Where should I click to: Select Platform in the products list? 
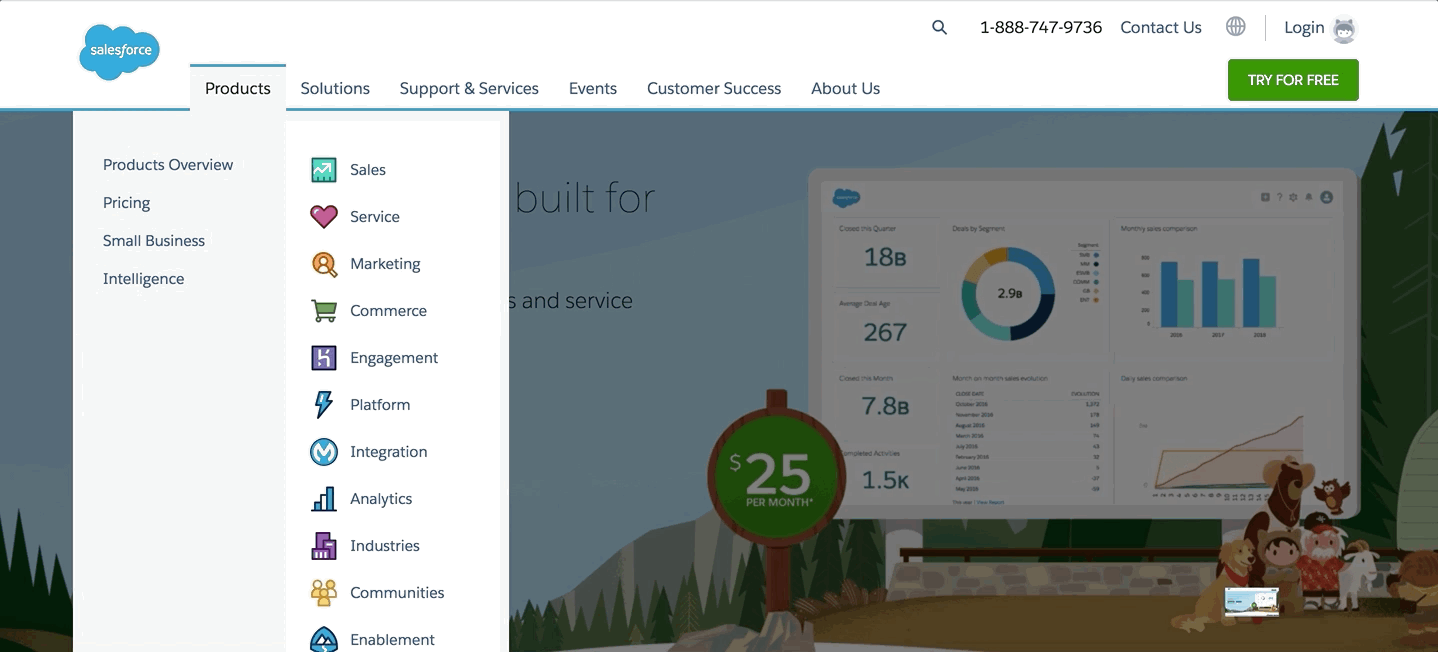pyautogui.click(x=380, y=405)
